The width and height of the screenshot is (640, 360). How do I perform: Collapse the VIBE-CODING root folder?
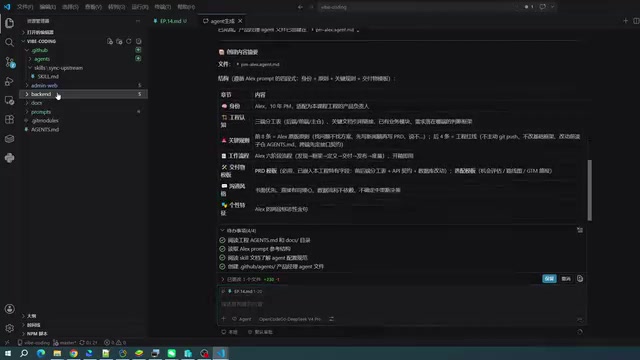point(41,41)
